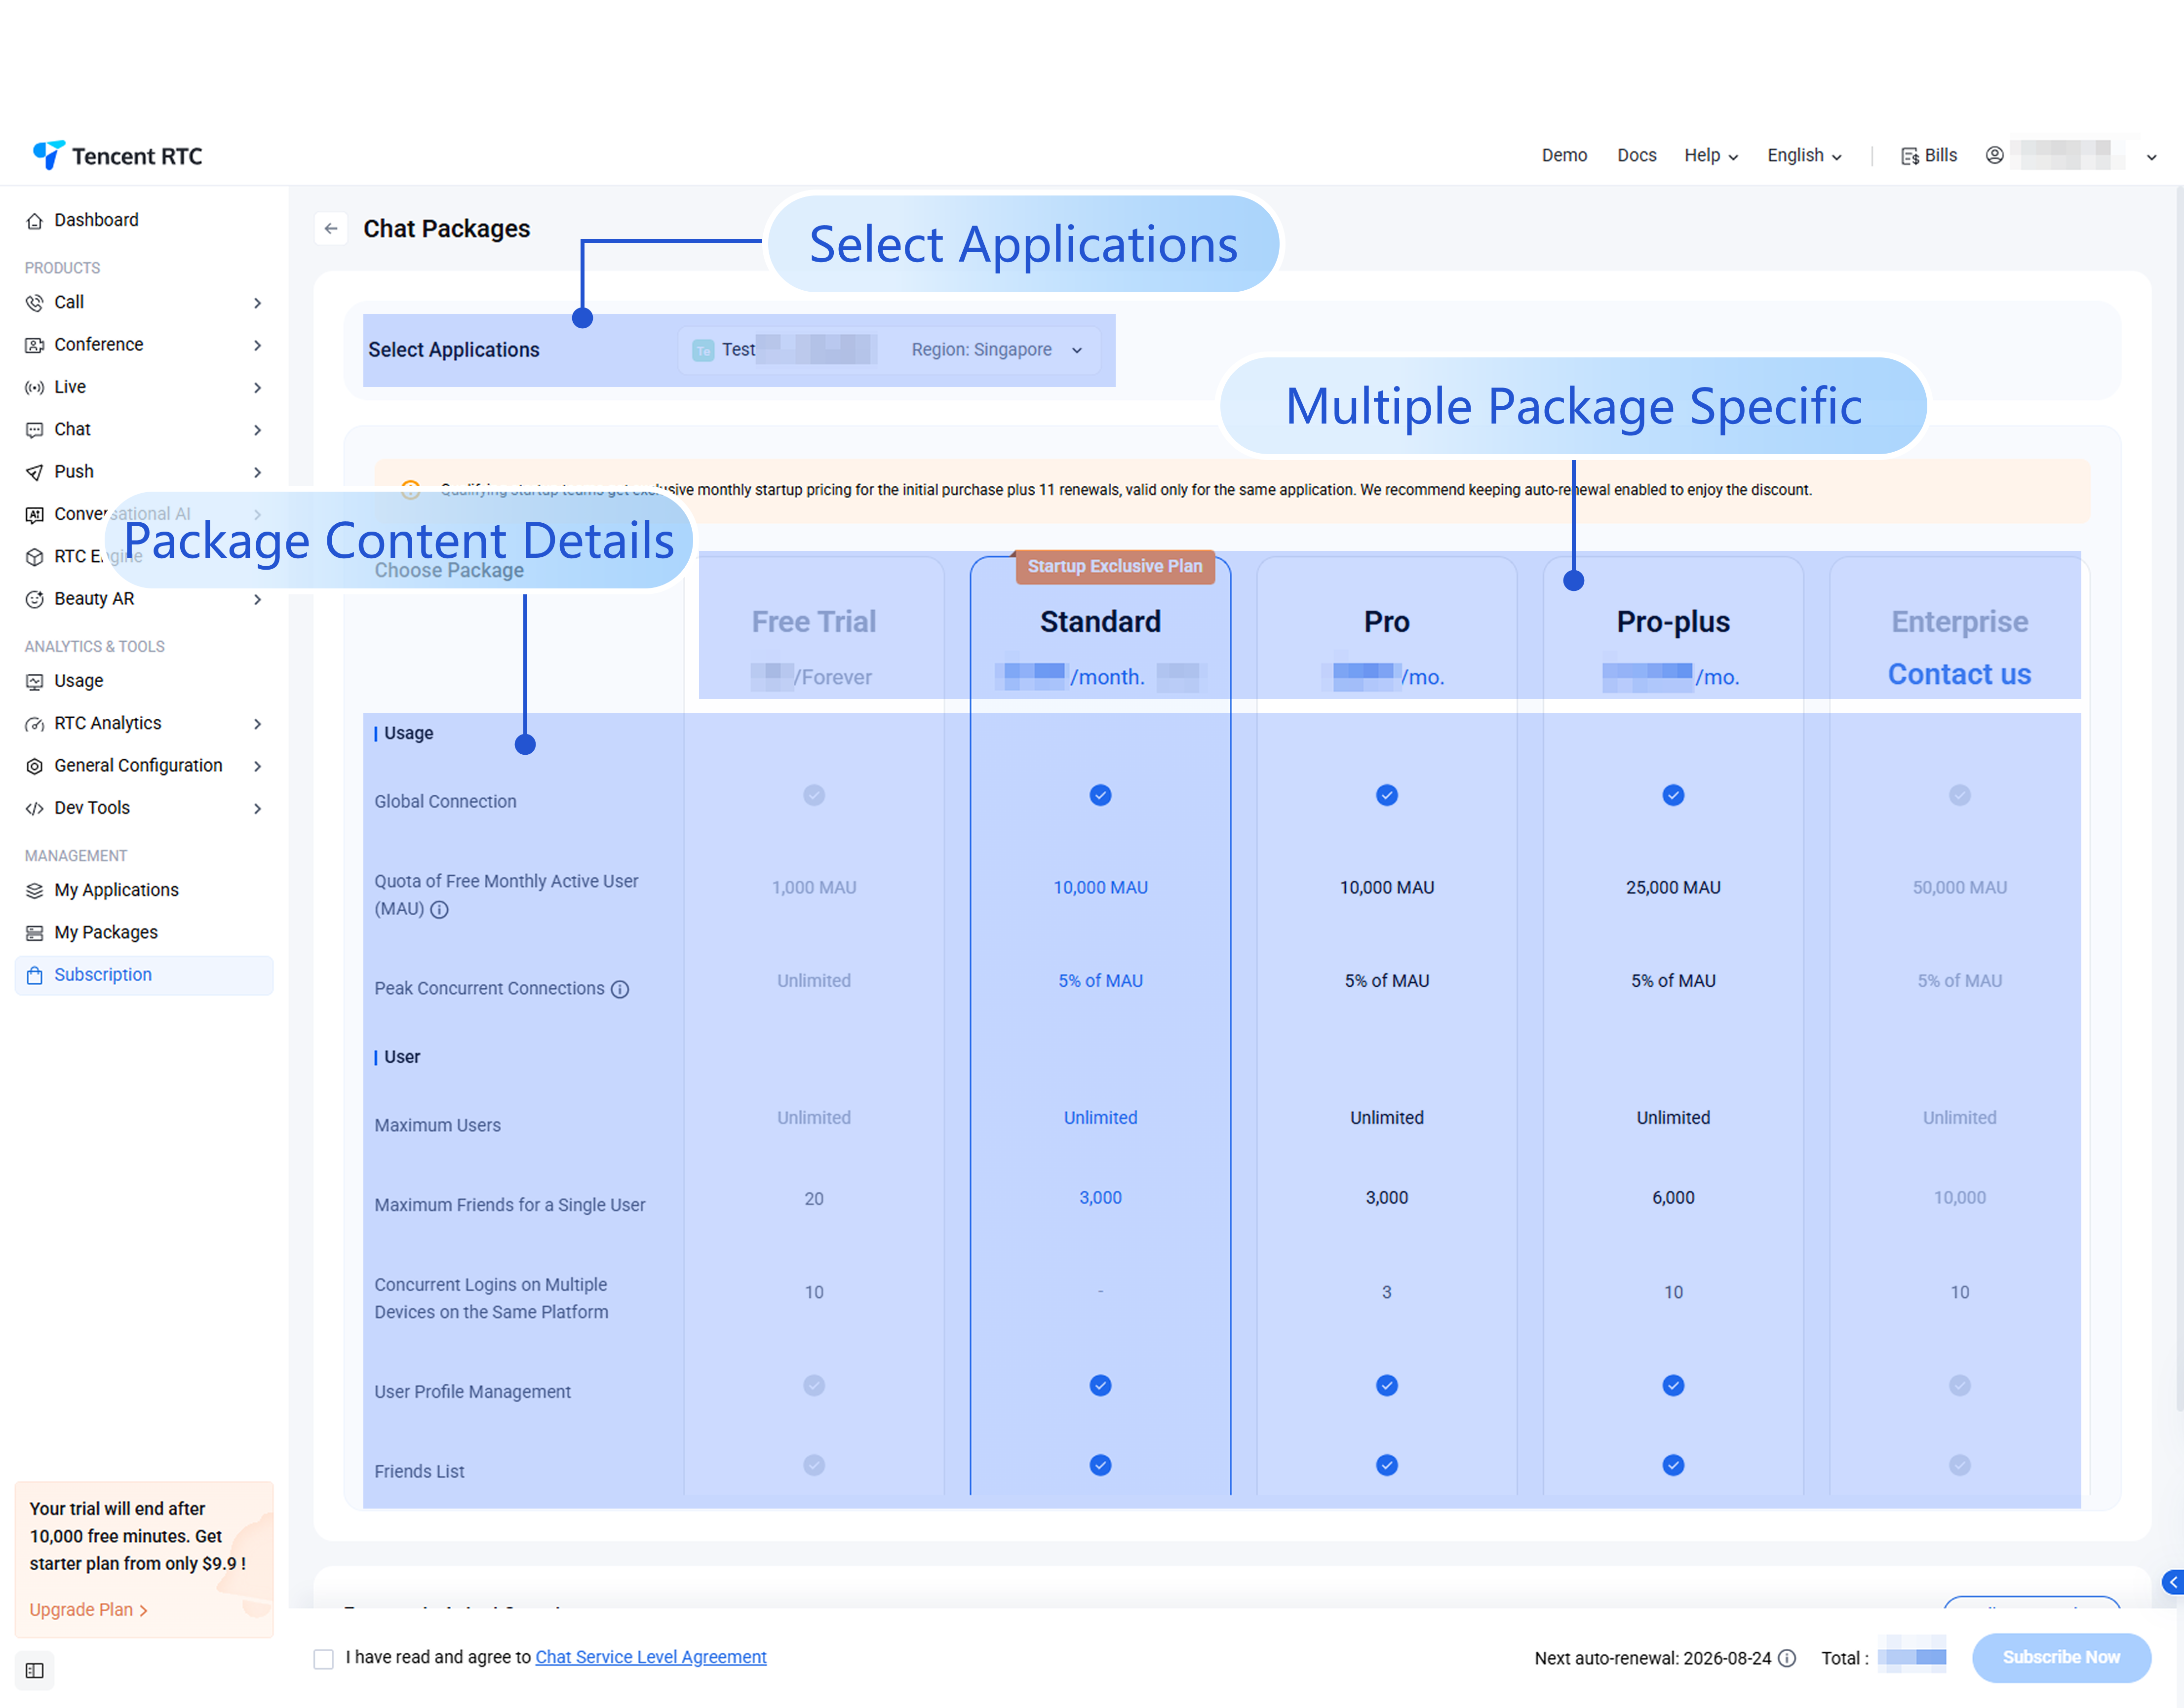2184x1708 pixels.
Task: Click the Subscription bag icon
Action: [x=35, y=976]
